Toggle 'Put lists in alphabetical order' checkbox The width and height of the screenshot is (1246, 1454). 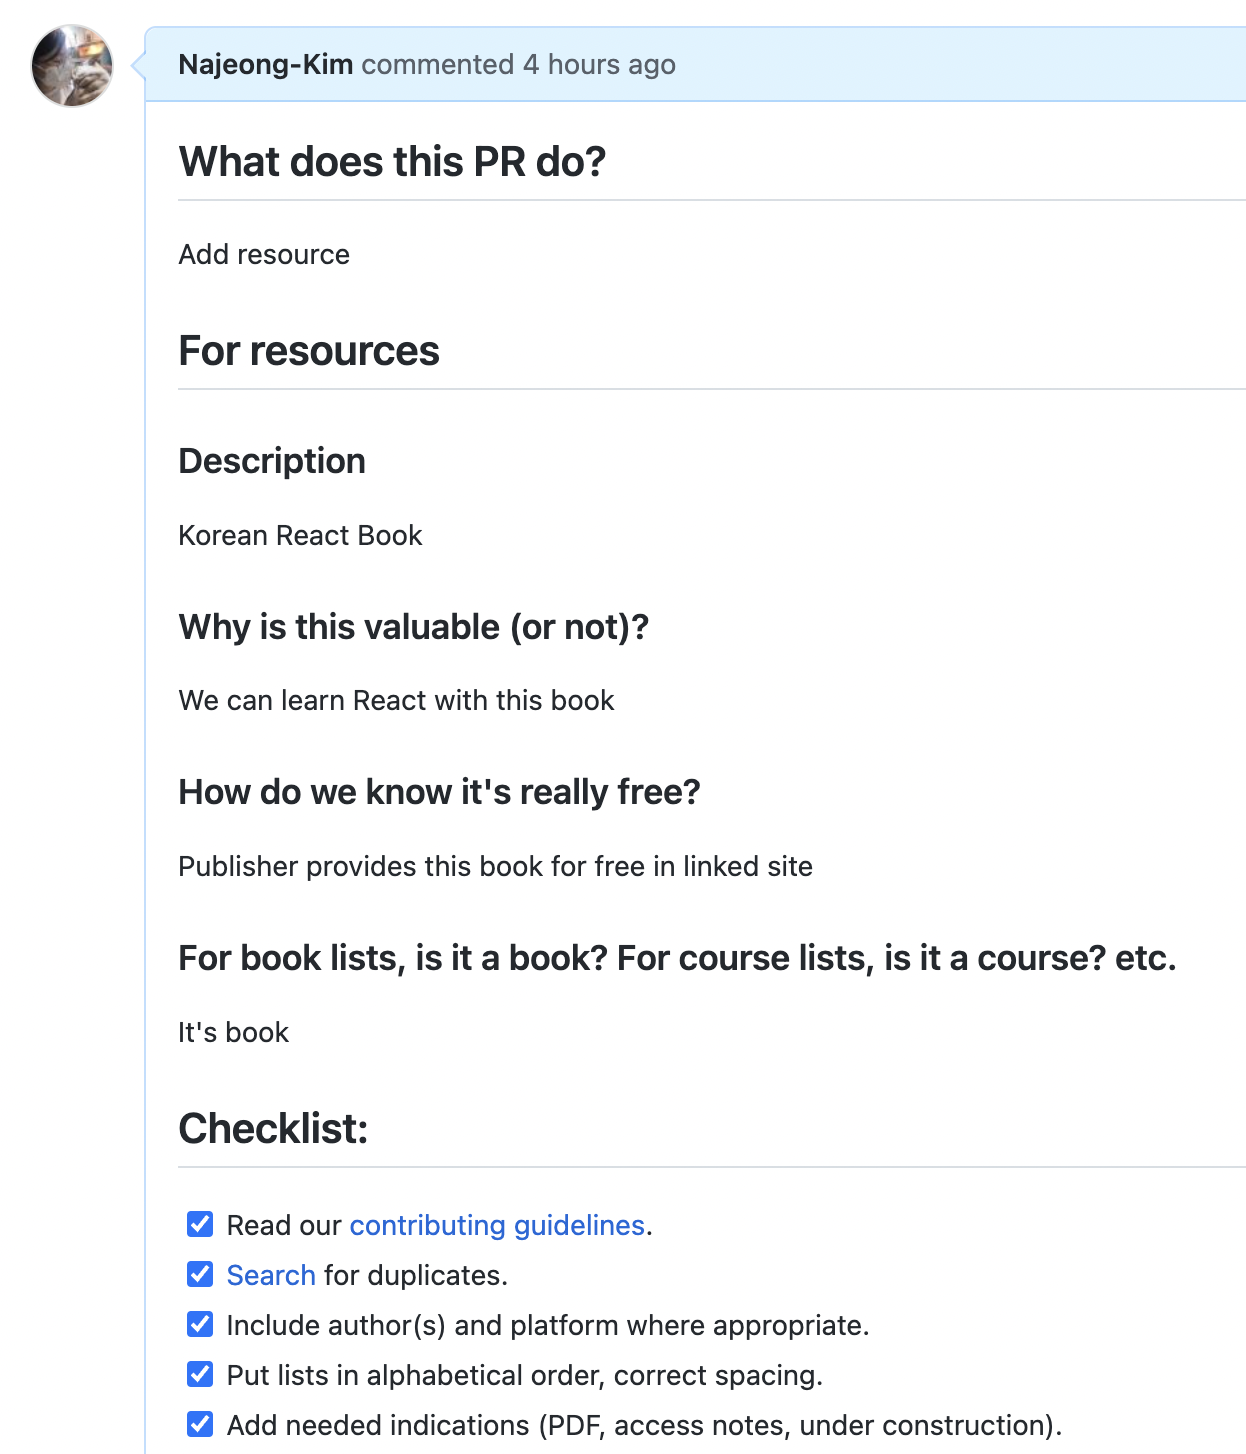coord(200,1374)
